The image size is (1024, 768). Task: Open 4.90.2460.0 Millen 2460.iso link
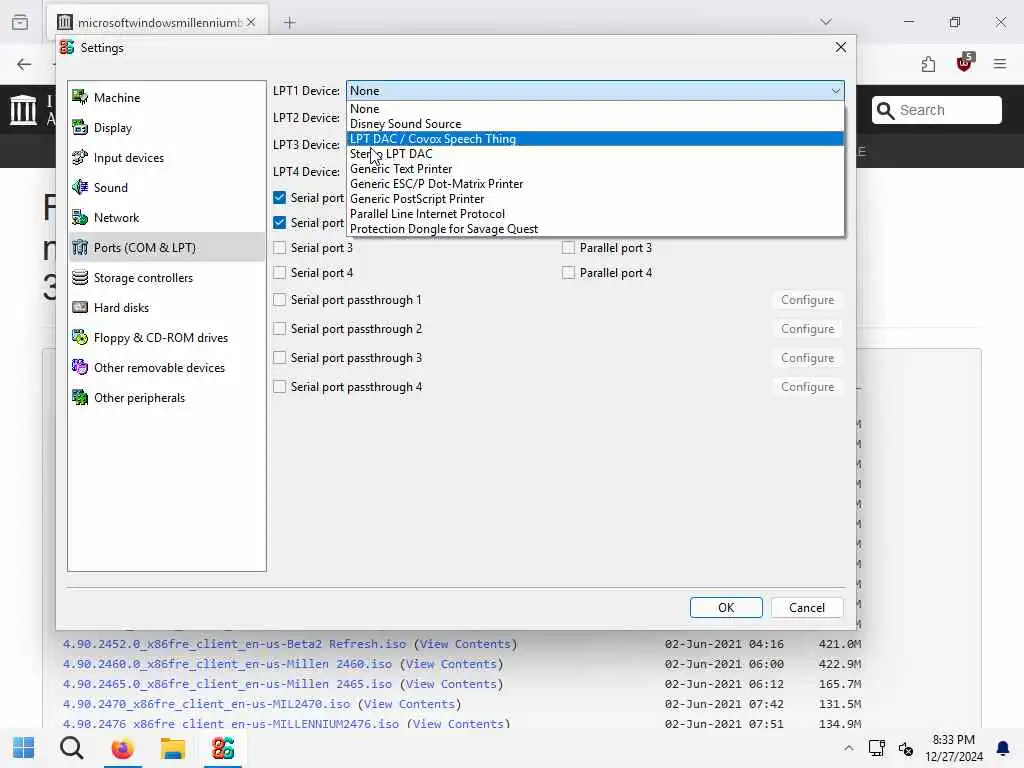coord(227,664)
